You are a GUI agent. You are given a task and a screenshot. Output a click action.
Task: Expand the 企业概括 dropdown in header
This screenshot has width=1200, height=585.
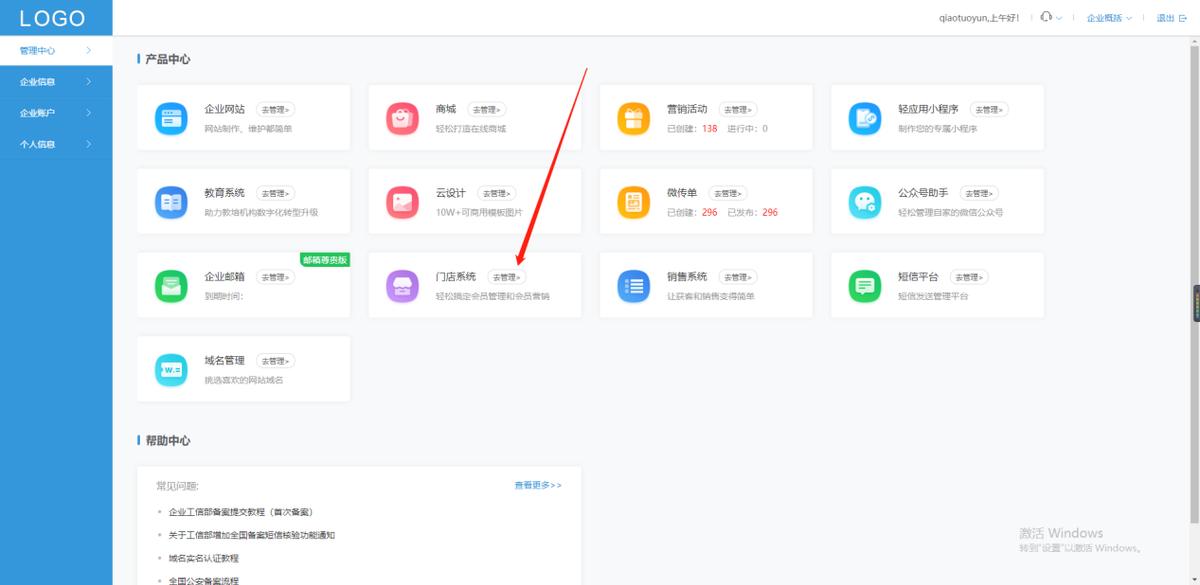pyautogui.click(x=1110, y=18)
